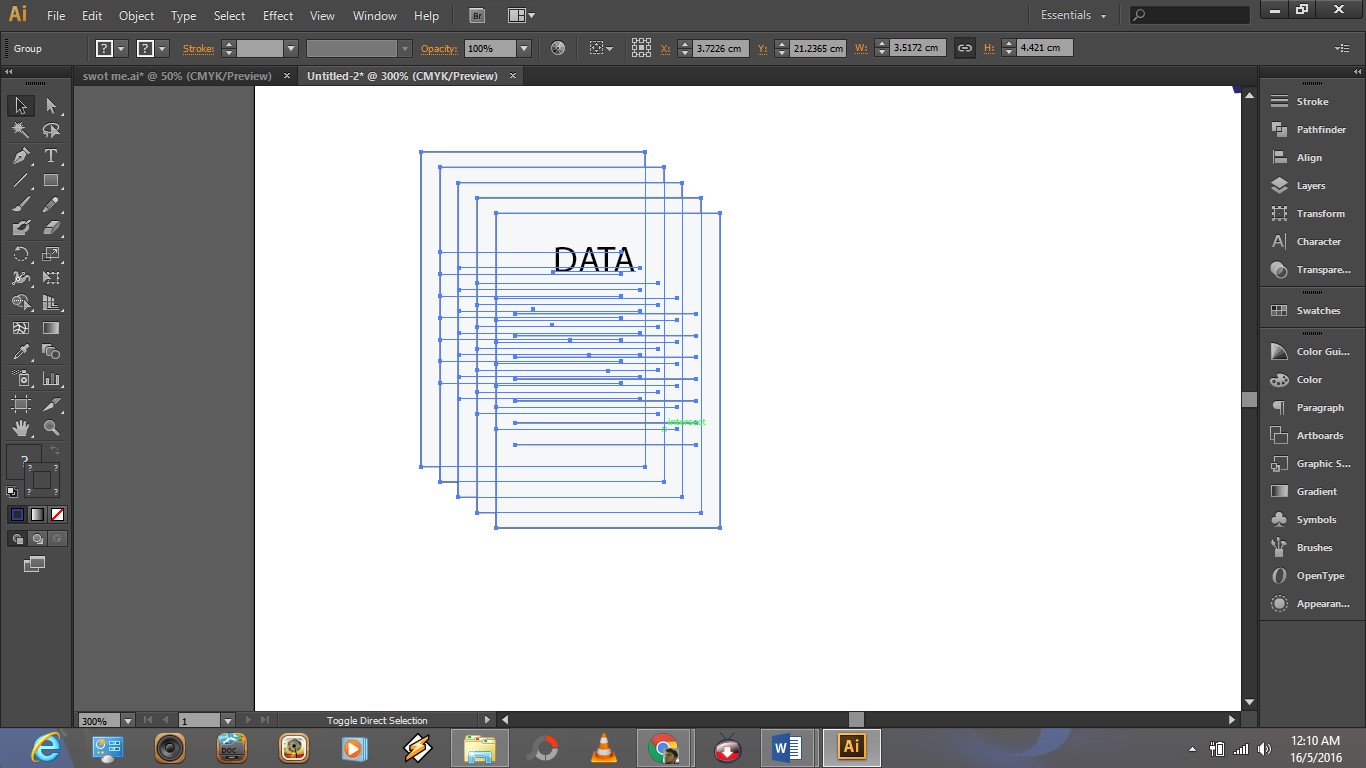Select the Shape Builder tool
The image size is (1366, 768).
[x=20, y=303]
